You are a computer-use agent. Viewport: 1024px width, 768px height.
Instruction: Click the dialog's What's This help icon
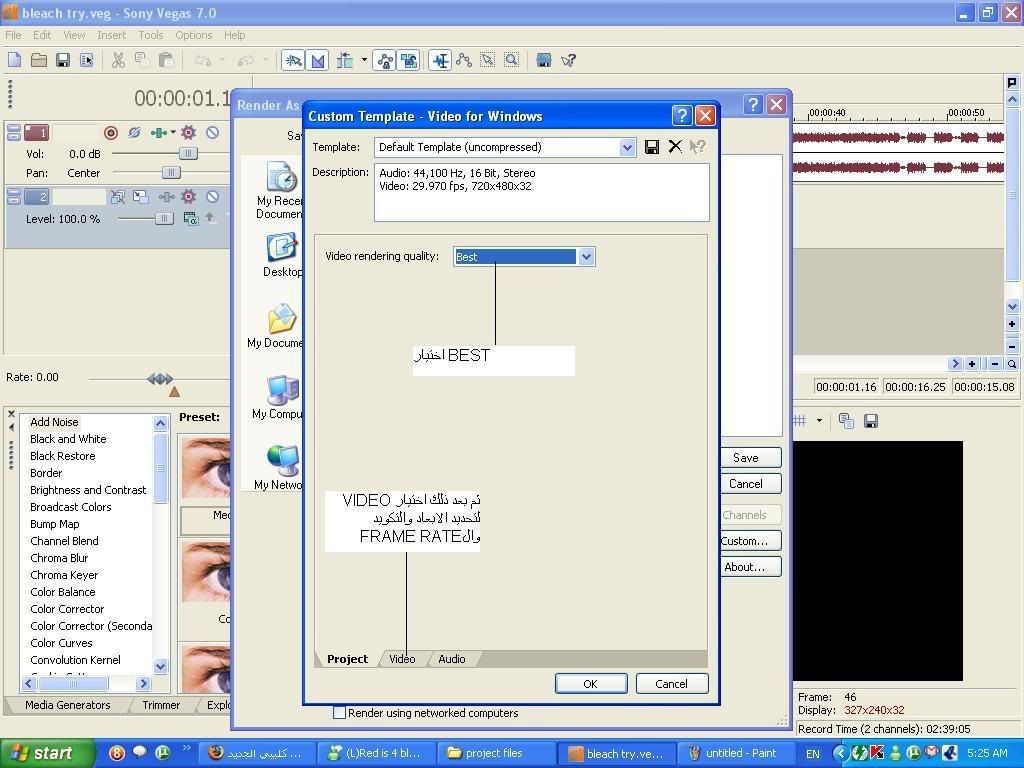[698, 147]
